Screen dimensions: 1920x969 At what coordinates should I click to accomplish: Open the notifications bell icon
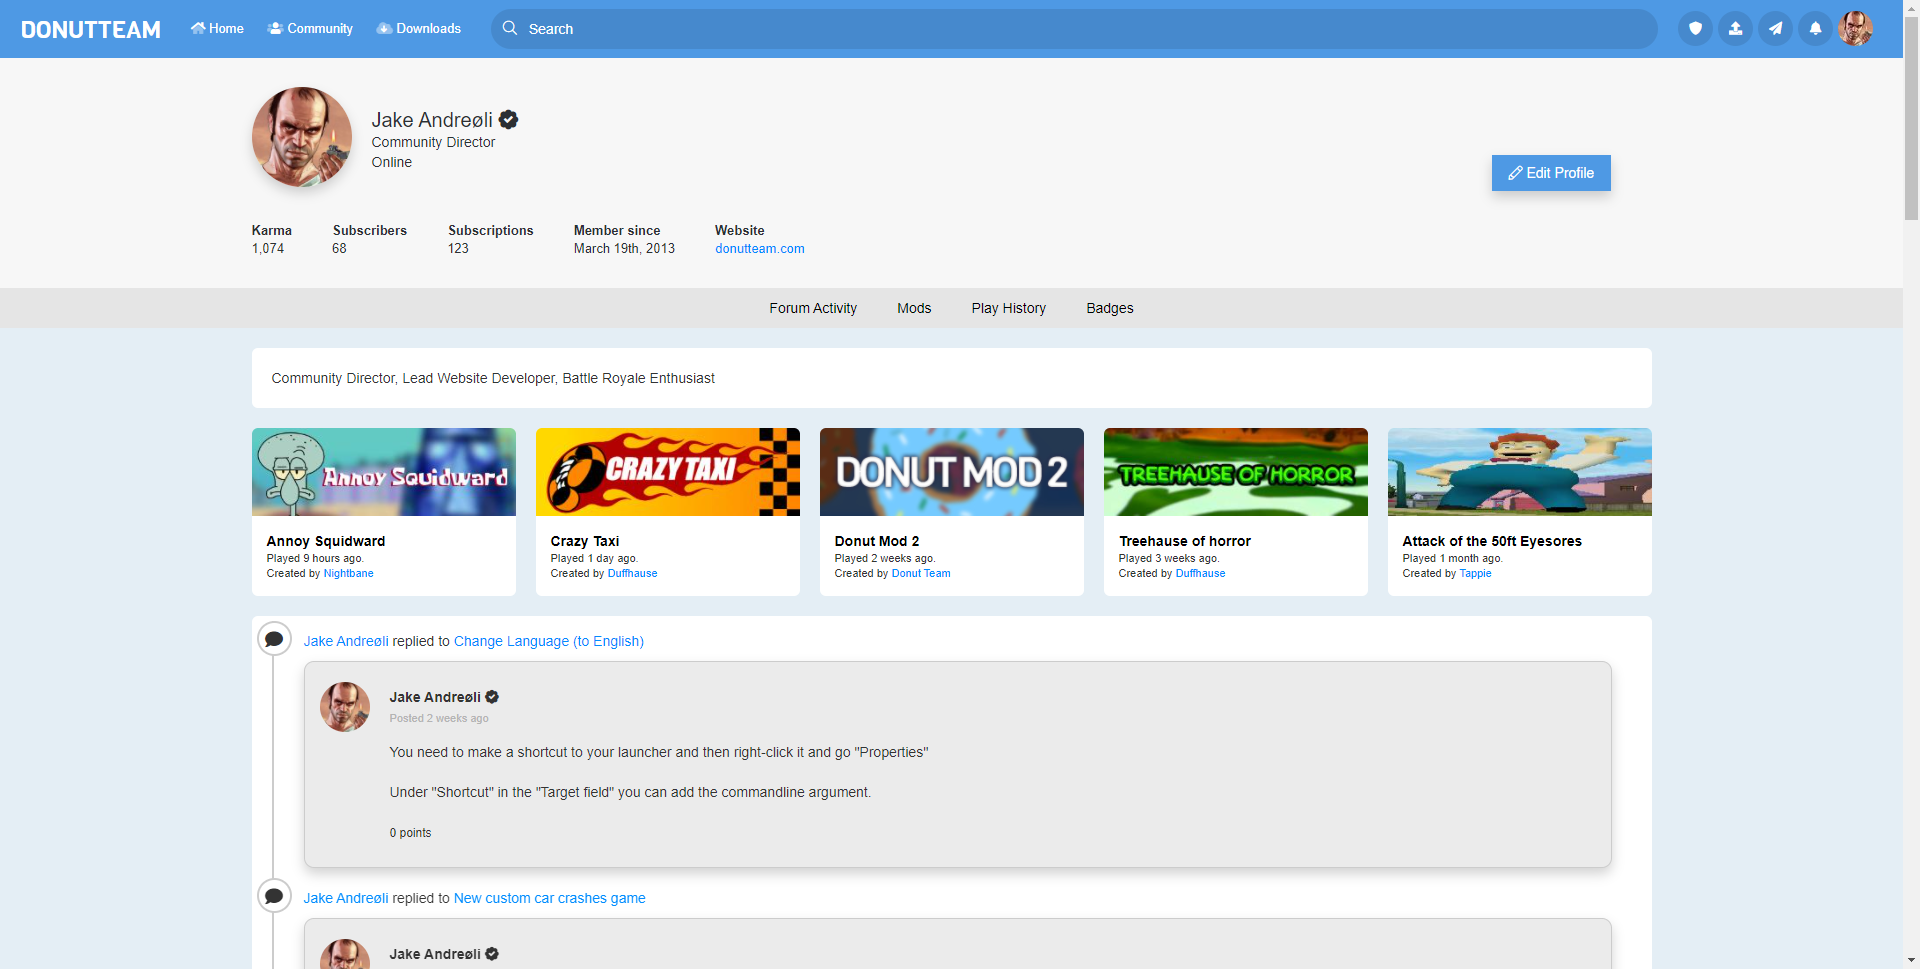point(1815,29)
